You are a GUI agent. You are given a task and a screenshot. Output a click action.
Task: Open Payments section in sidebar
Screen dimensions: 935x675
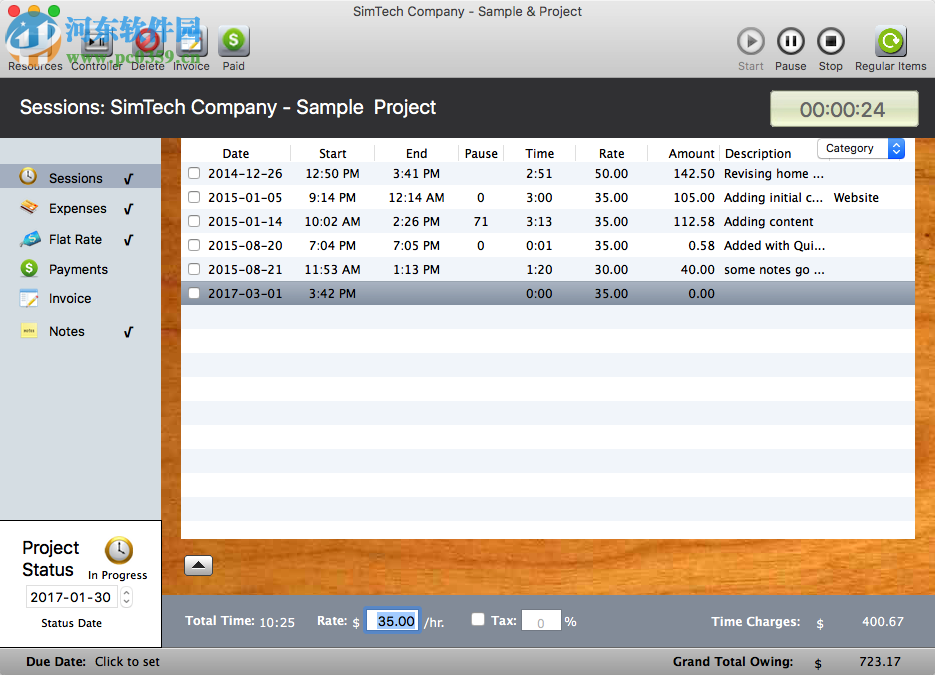click(x=78, y=269)
